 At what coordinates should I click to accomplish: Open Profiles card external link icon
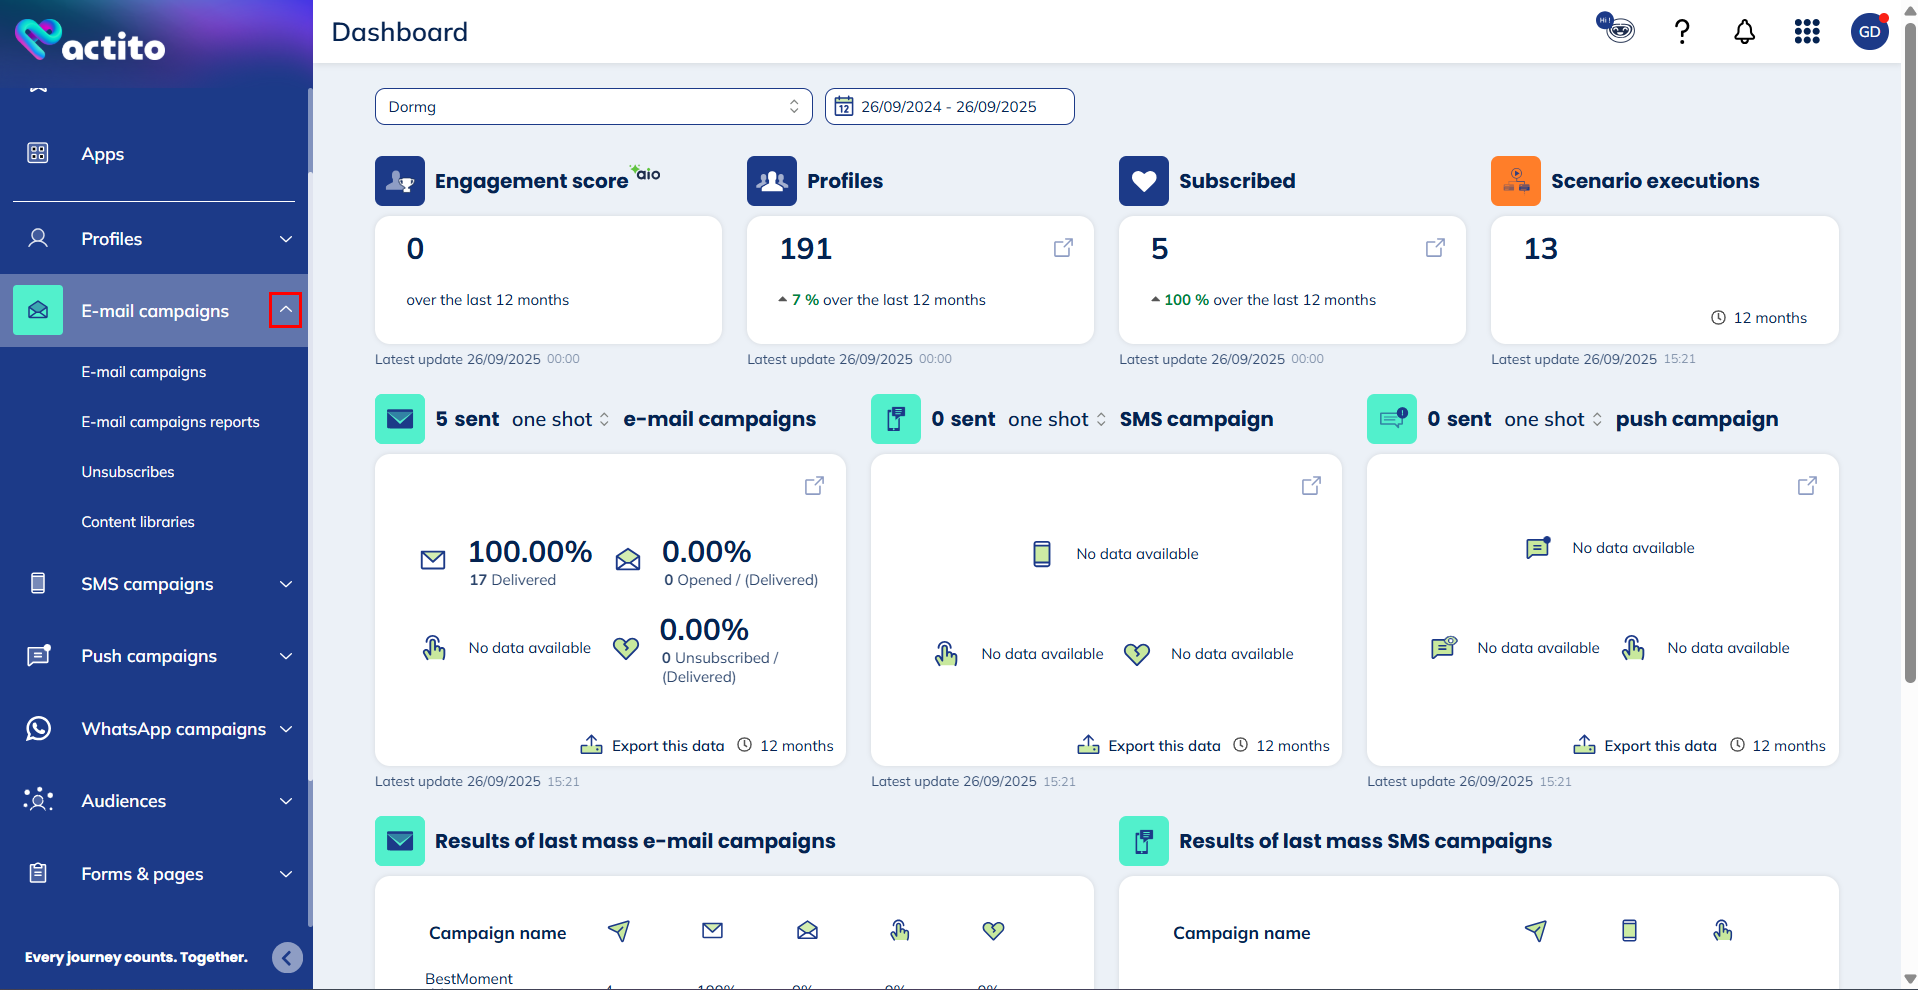click(1063, 248)
